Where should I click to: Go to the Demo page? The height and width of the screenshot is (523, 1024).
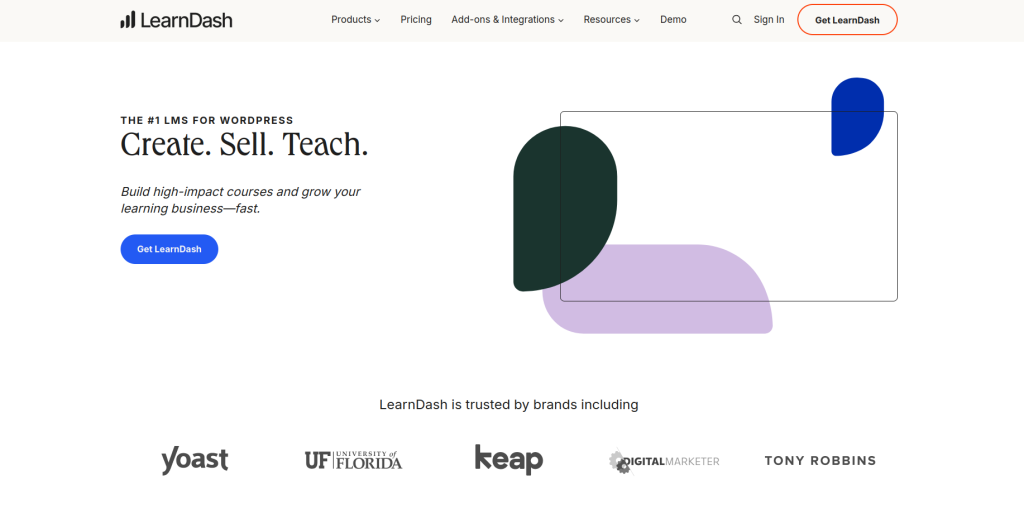click(673, 20)
